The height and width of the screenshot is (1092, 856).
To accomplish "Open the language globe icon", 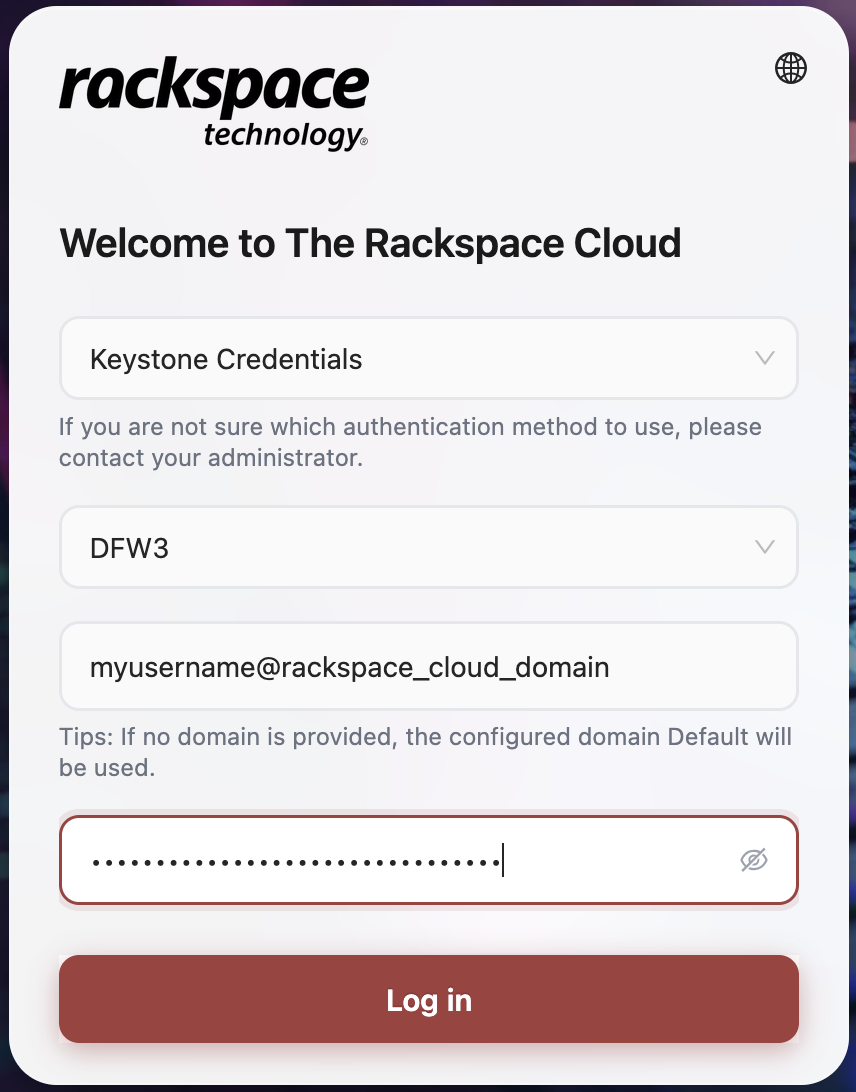I will (x=791, y=68).
